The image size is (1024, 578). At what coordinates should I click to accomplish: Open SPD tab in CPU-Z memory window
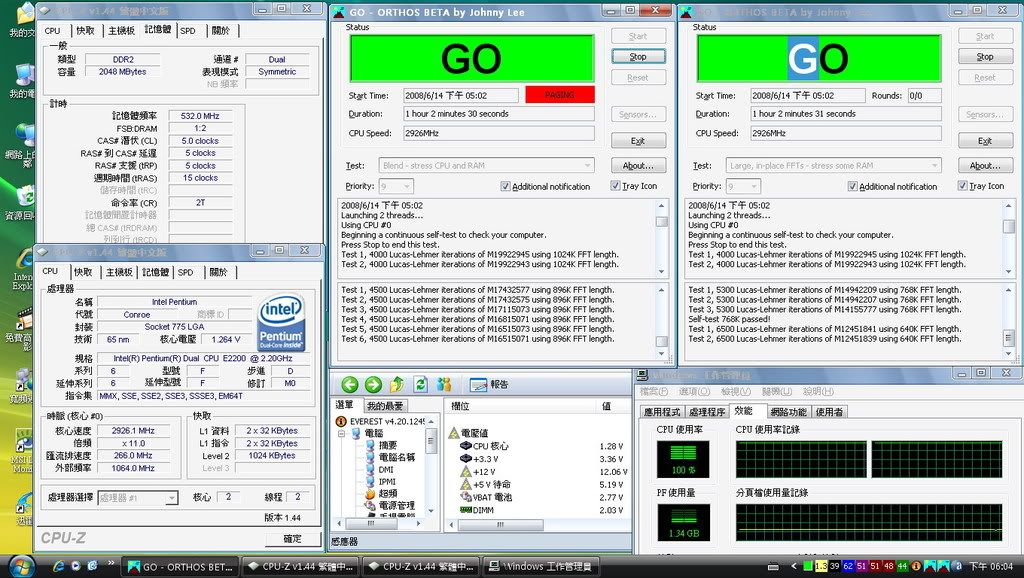[x=188, y=31]
